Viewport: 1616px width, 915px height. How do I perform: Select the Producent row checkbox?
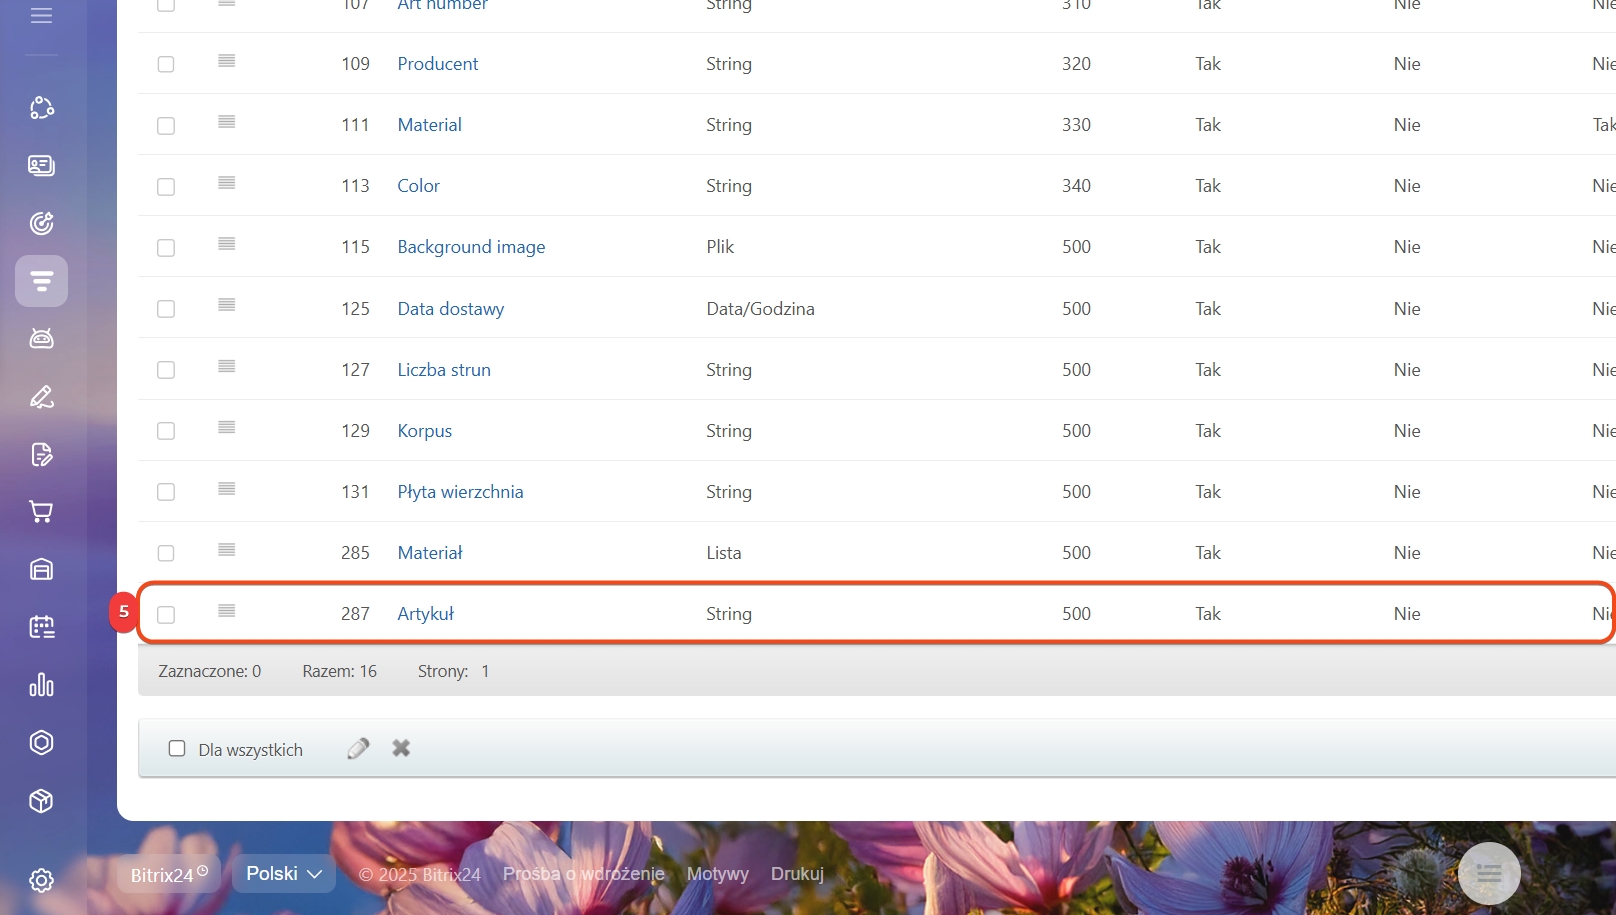(x=166, y=65)
